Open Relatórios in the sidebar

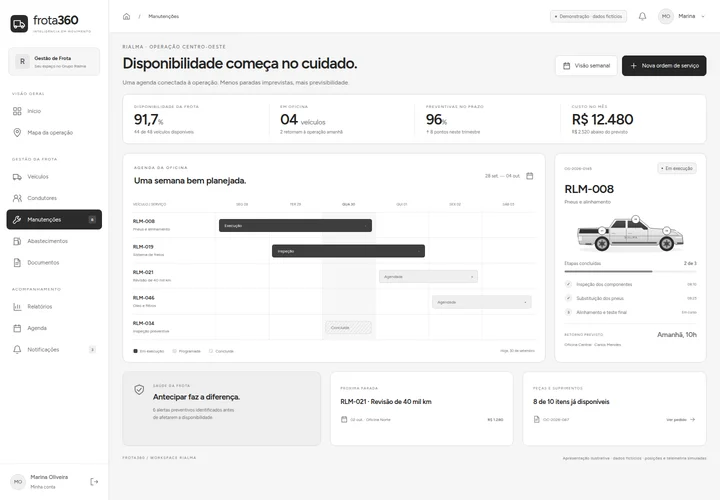54,307
